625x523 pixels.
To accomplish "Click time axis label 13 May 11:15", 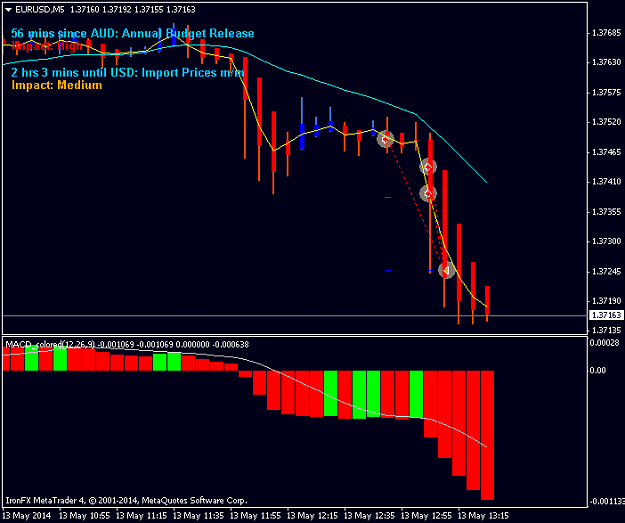I will [142, 516].
